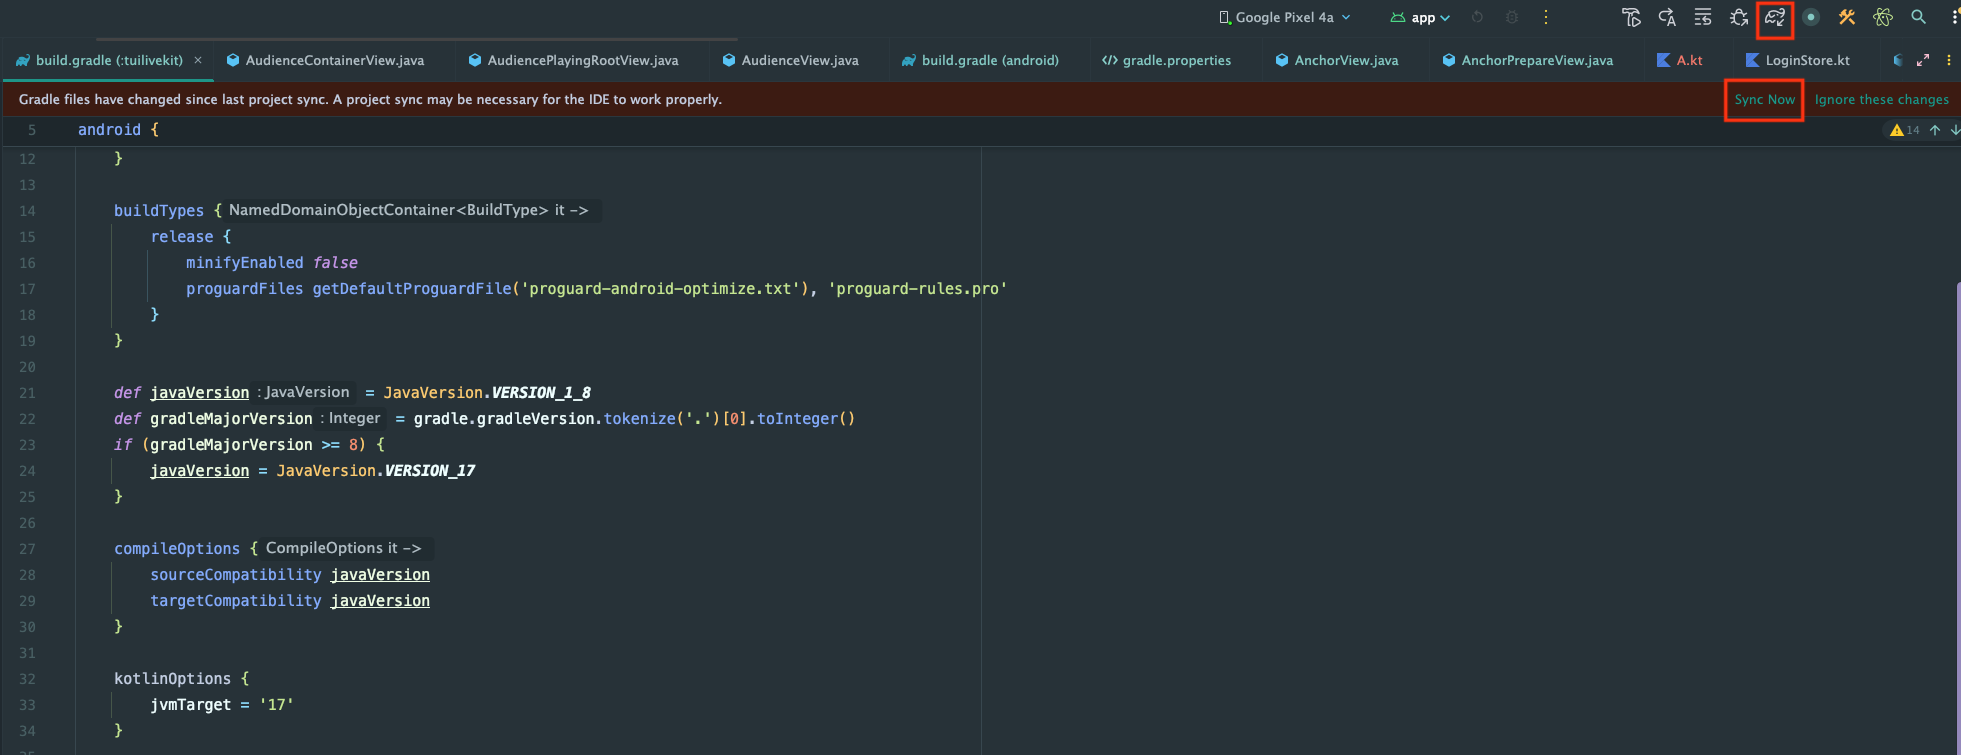Click the orange hammer and wrench build icon

[x=1846, y=17]
